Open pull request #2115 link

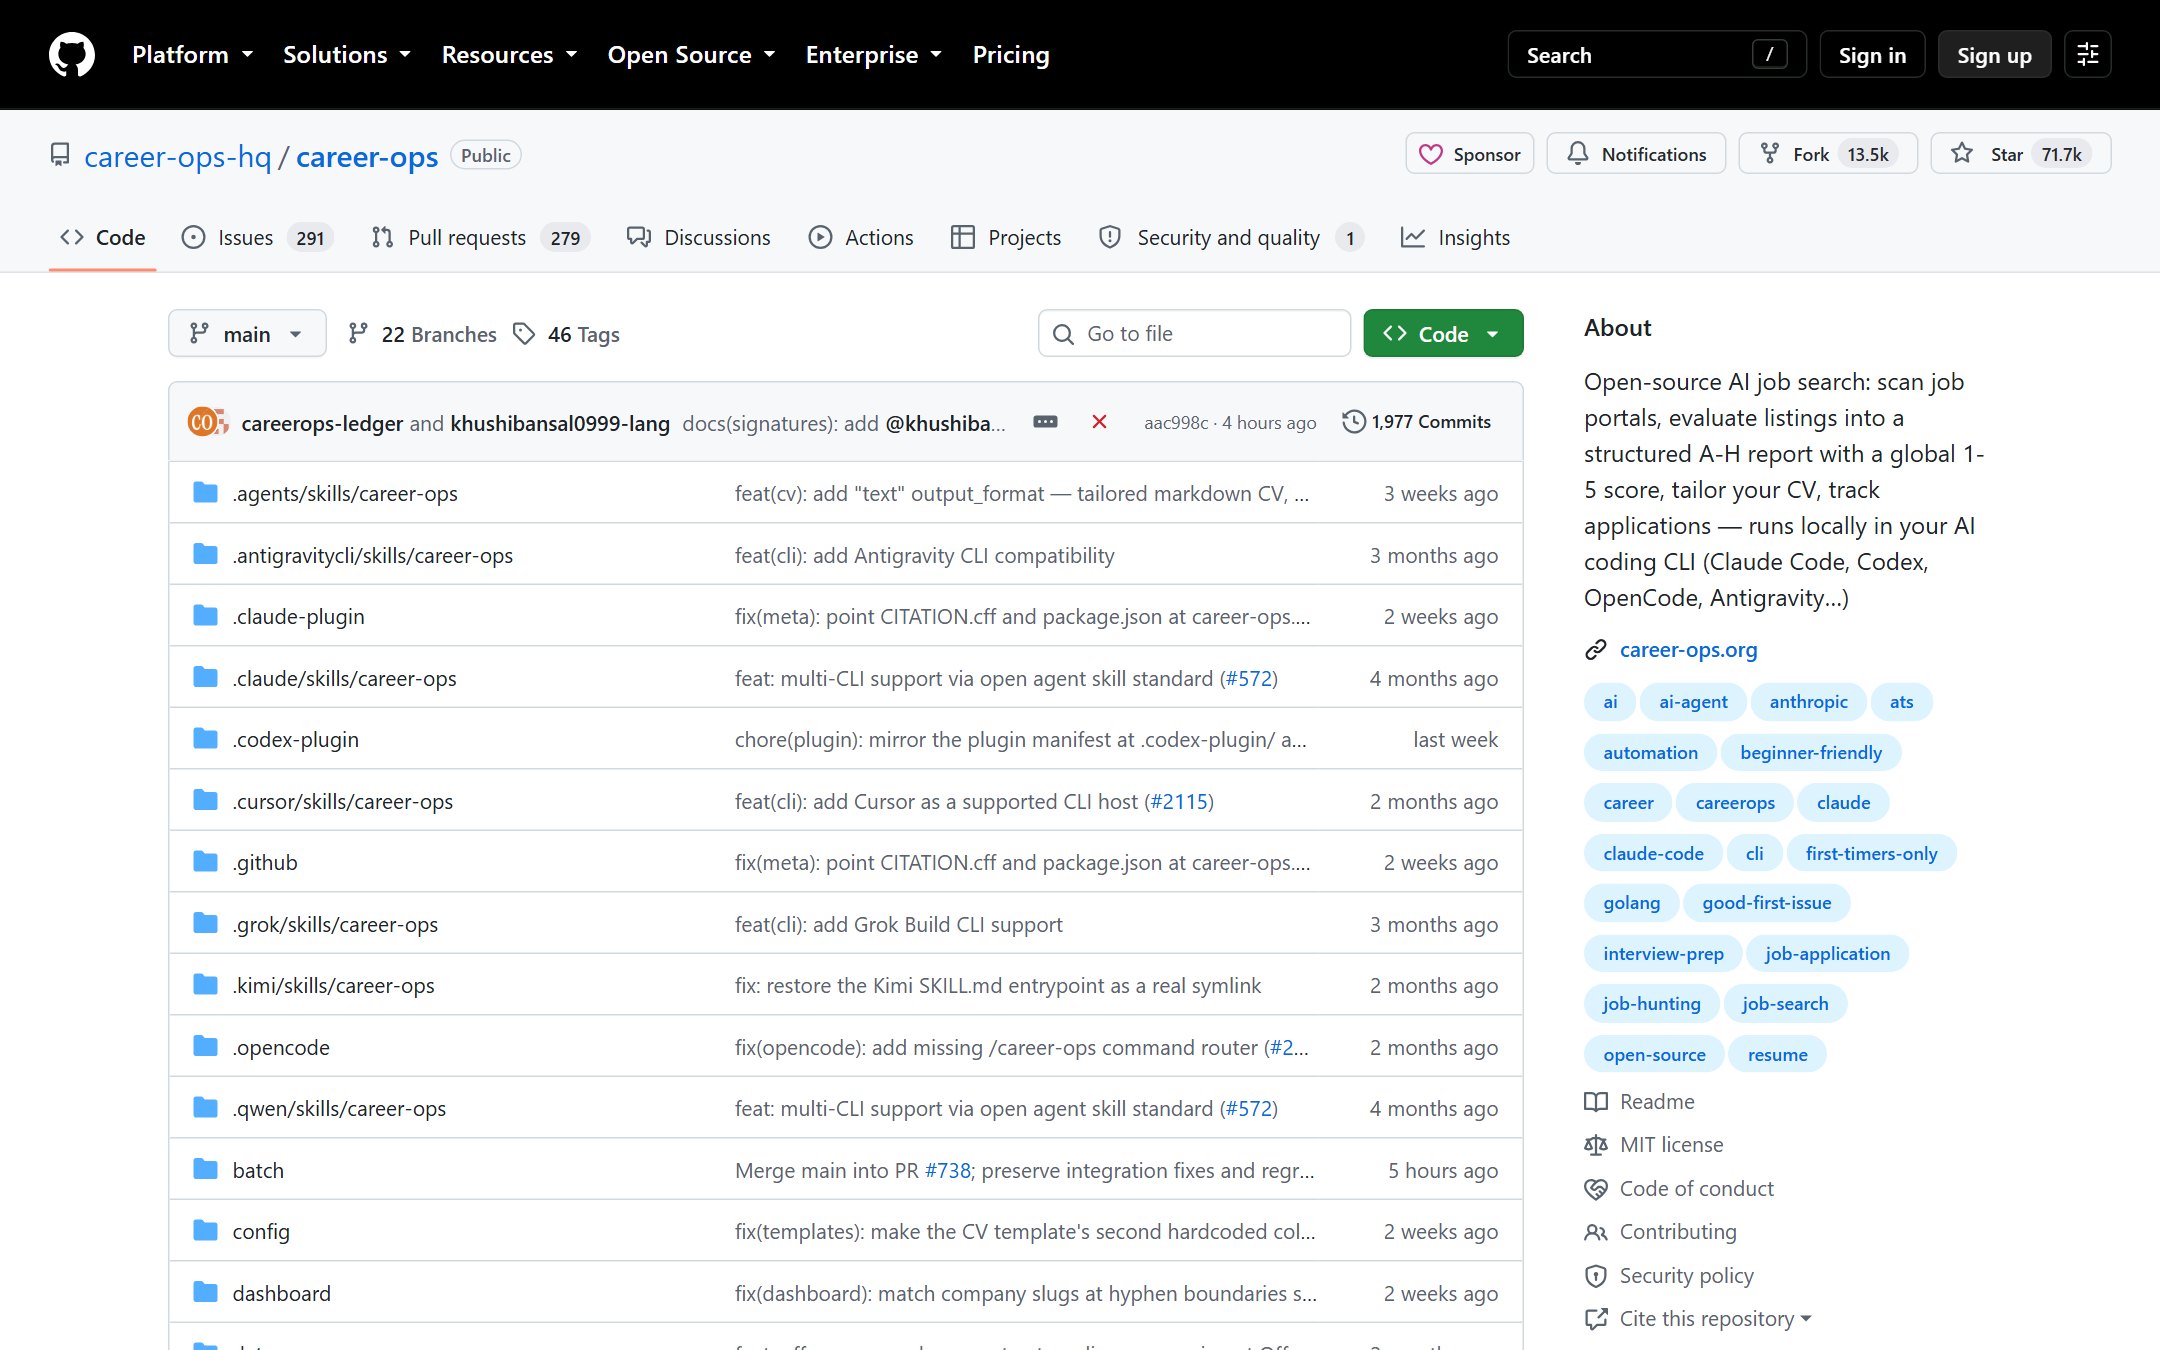(1179, 801)
